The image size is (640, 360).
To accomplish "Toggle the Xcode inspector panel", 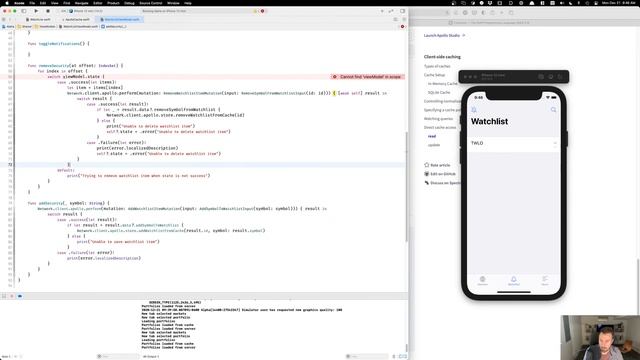I will (x=402, y=11).
